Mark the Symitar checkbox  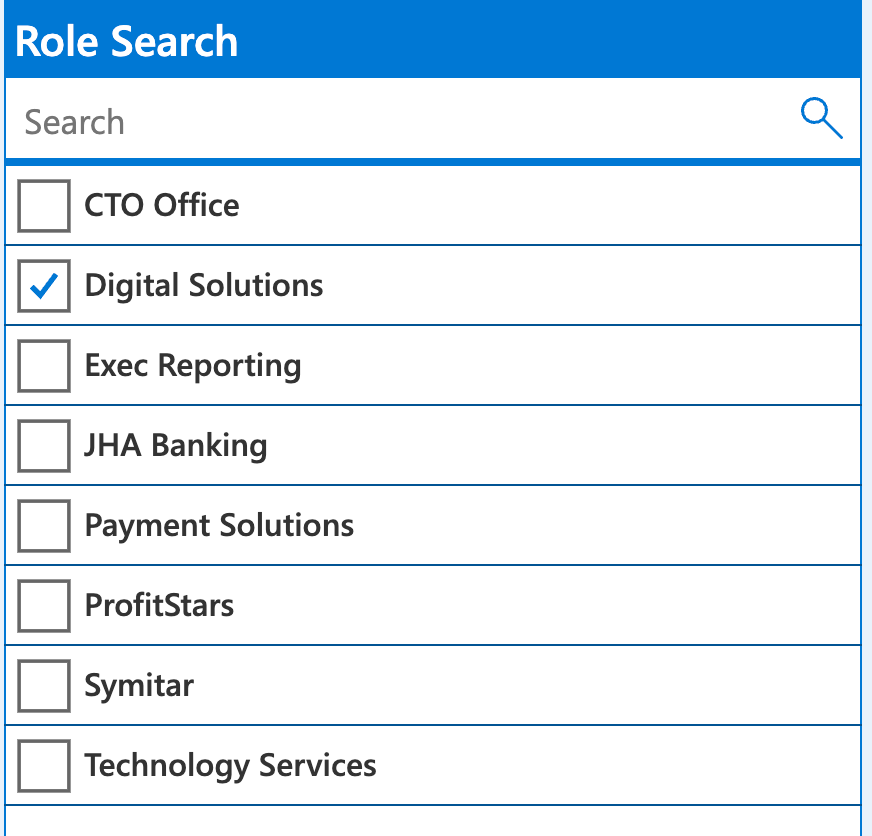[44, 686]
